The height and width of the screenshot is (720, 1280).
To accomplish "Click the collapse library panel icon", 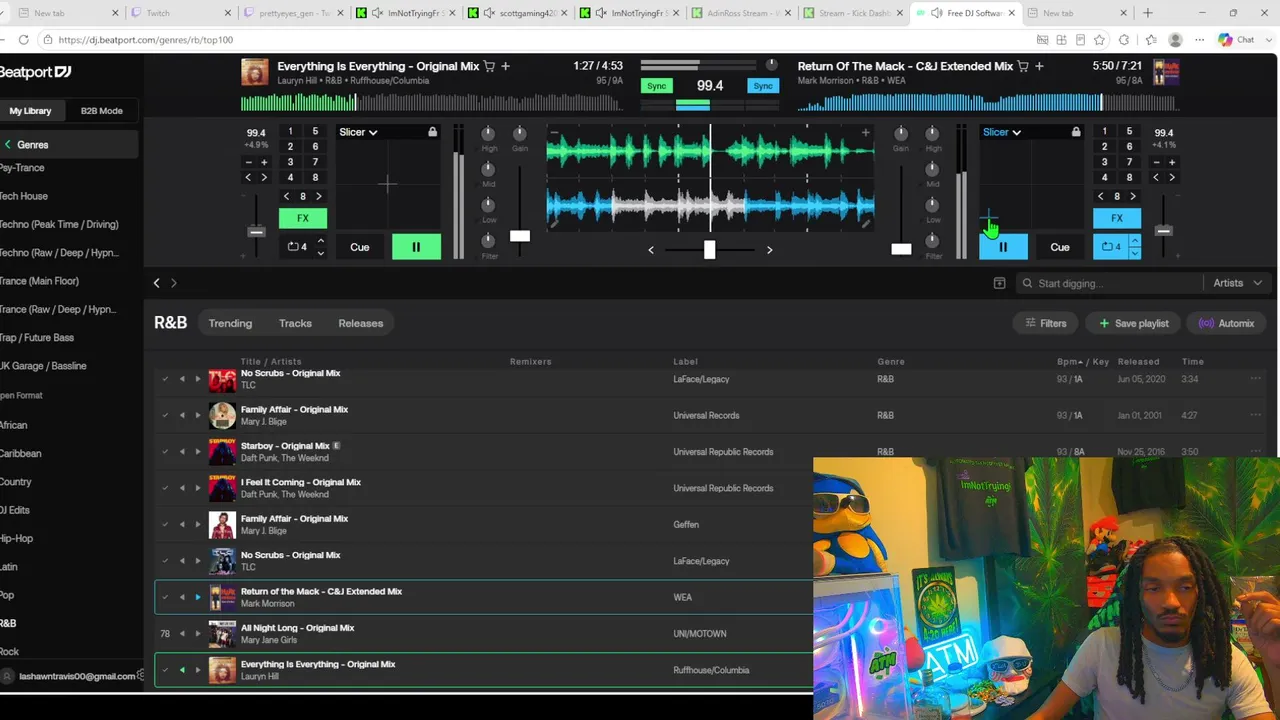I will 999,283.
